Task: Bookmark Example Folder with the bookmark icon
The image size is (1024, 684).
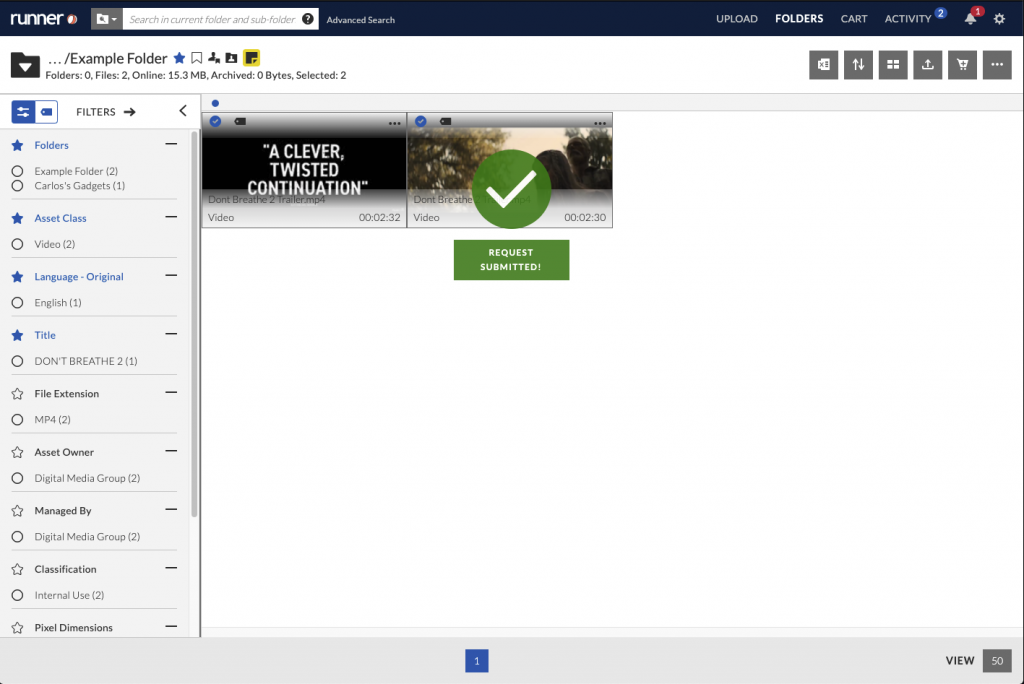Action: (x=197, y=58)
